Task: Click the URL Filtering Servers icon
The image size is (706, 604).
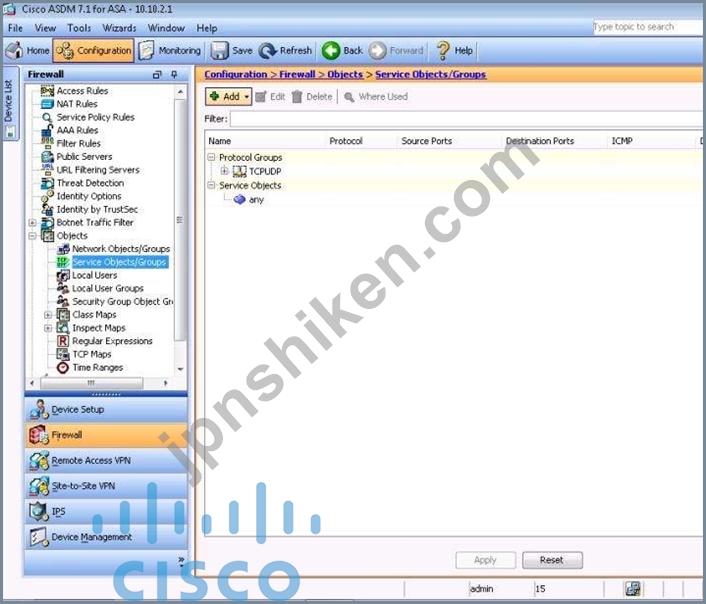Action: point(47,170)
